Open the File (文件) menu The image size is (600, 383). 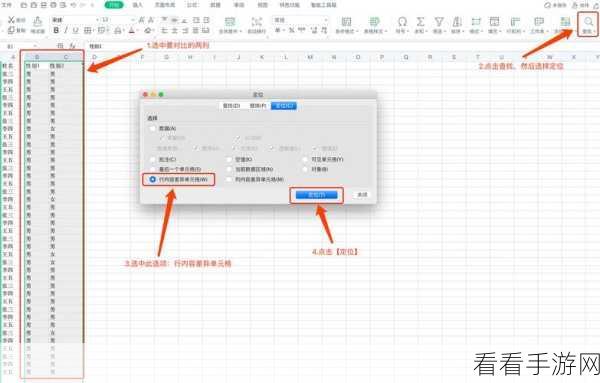[7, 5]
